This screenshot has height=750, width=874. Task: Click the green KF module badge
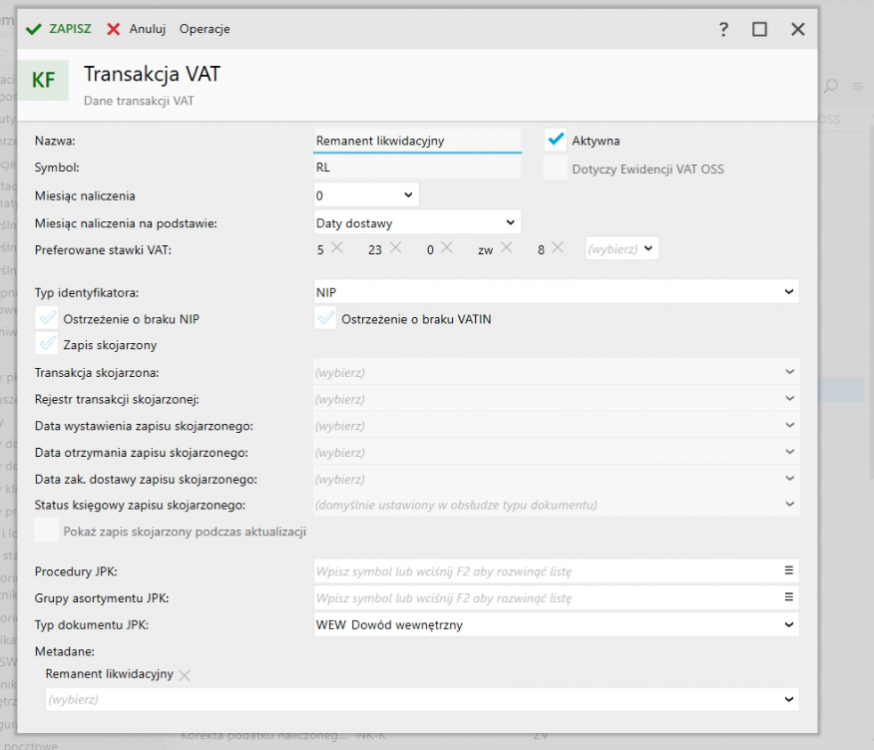pyautogui.click(x=42, y=79)
